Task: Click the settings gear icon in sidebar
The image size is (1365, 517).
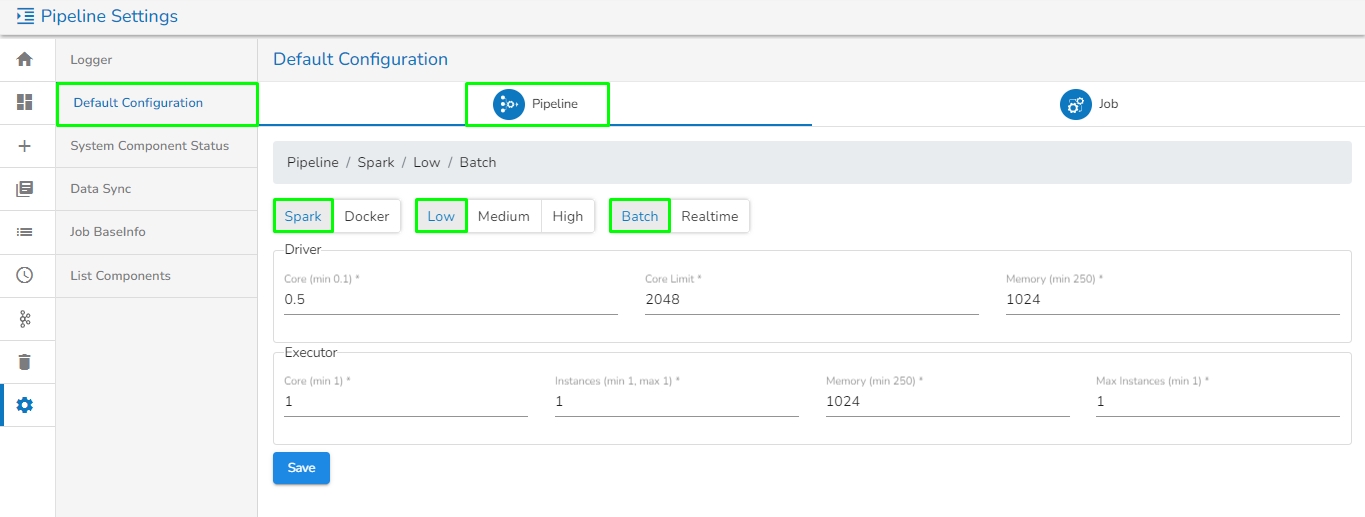Action: pyautogui.click(x=25, y=405)
